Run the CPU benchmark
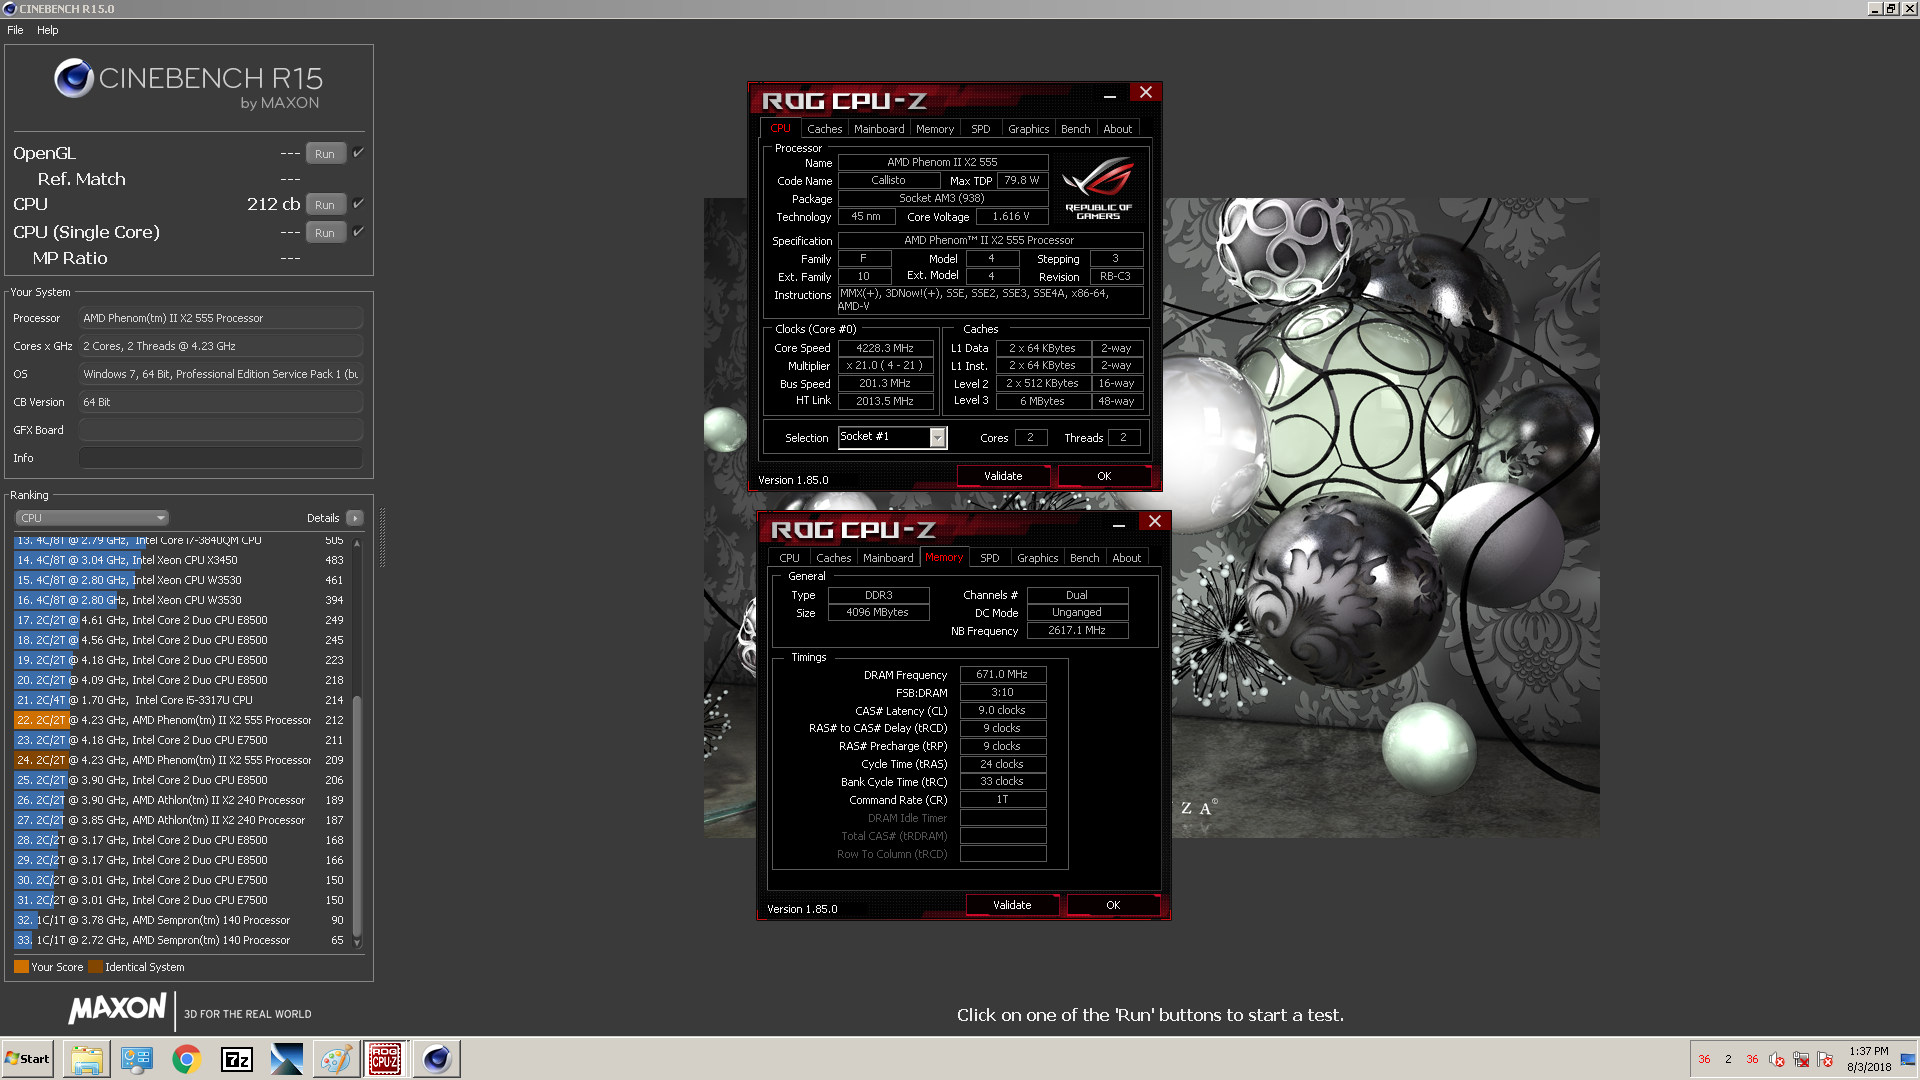The height and width of the screenshot is (1080, 1920). coord(325,204)
